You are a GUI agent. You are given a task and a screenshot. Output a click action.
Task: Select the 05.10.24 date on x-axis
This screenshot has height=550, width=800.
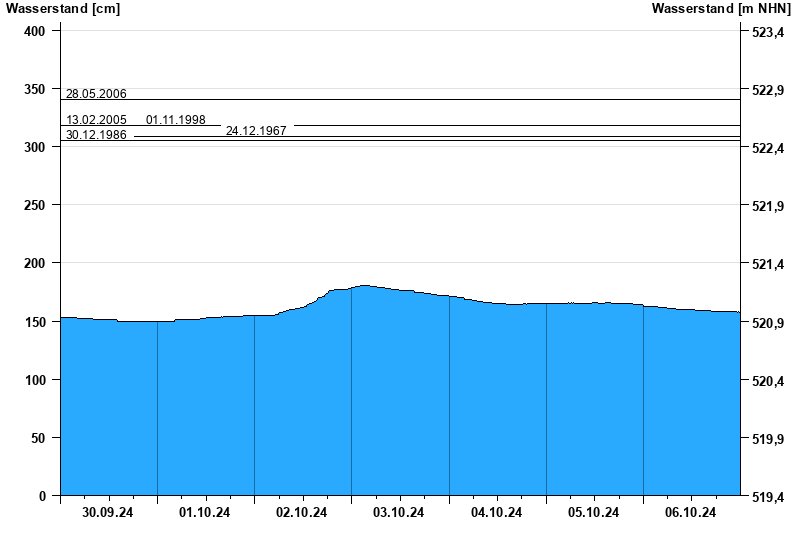click(594, 513)
